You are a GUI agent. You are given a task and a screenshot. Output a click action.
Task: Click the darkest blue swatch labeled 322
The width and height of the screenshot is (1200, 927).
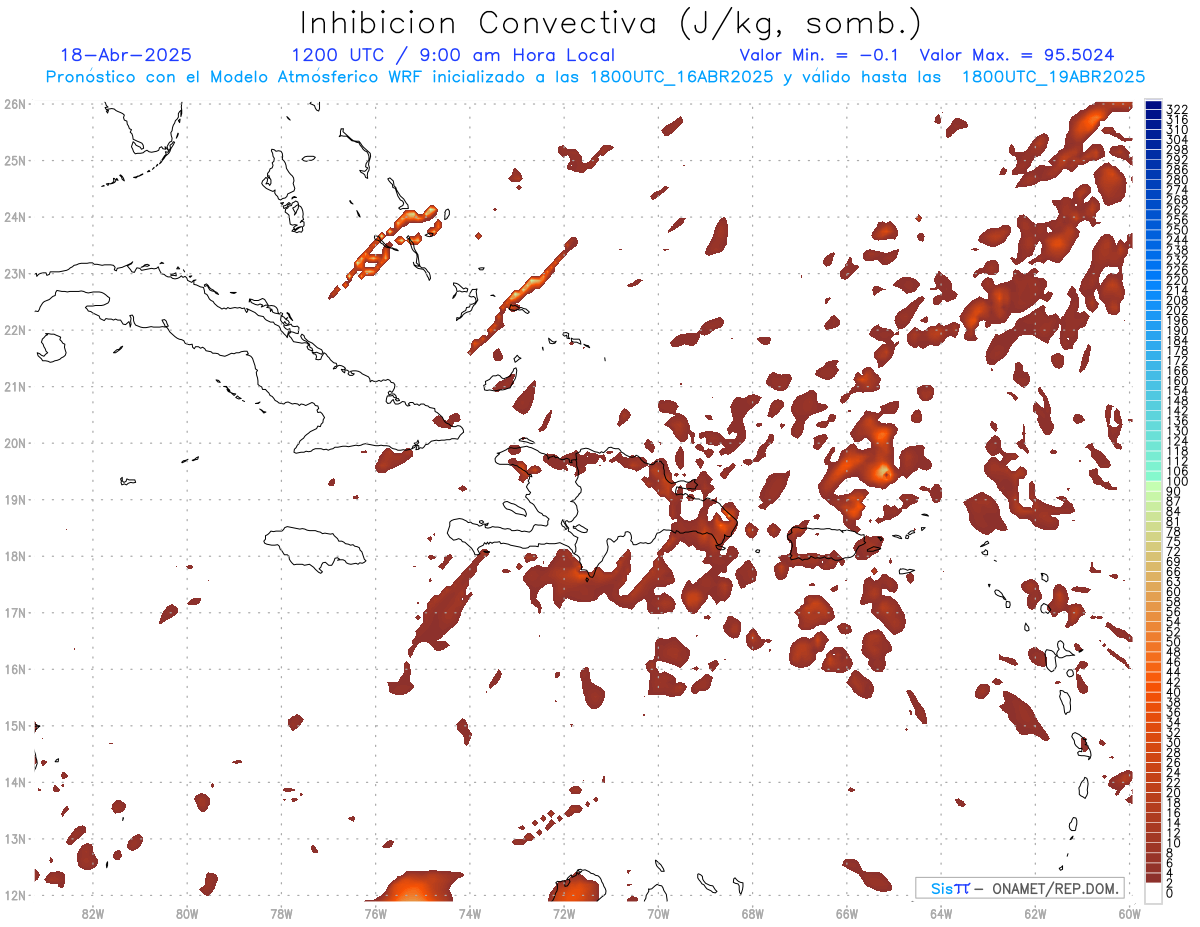click(x=1153, y=106)
